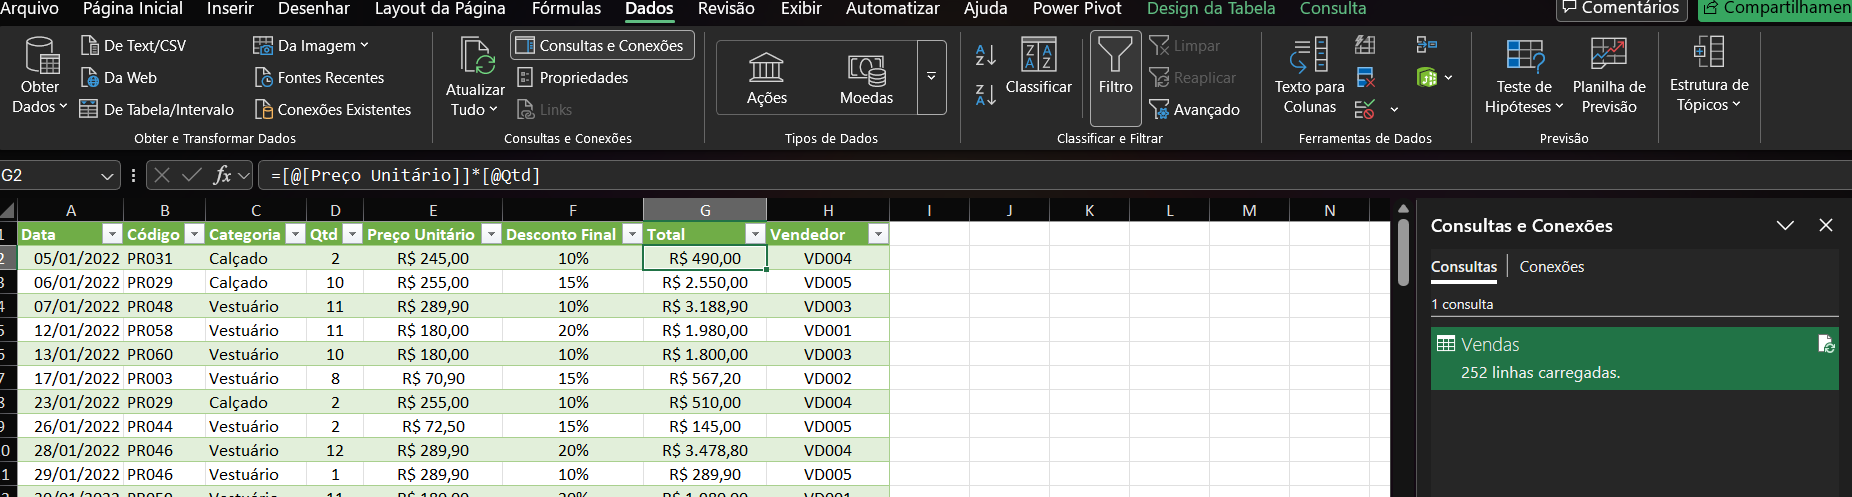
Task: Click the Estrutura de Tópicos icon
Action: (1709, 51)
